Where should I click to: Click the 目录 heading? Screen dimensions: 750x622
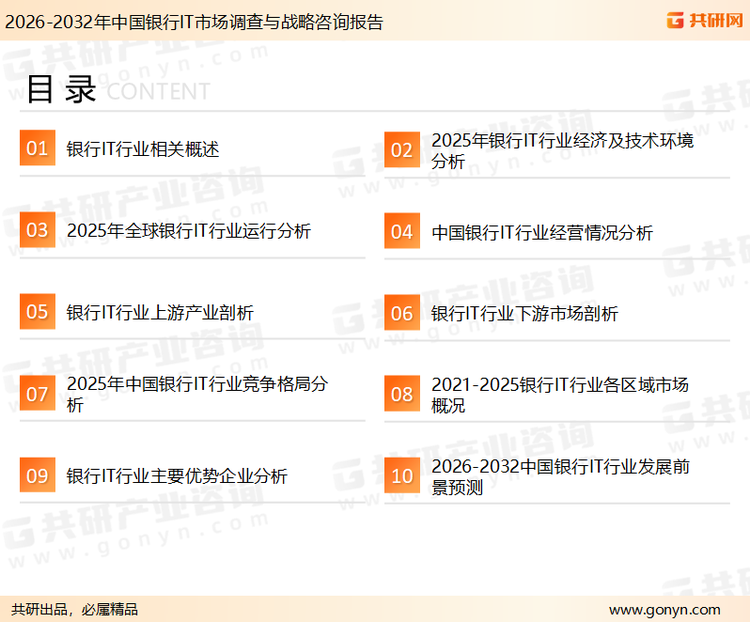pos(61,89)
